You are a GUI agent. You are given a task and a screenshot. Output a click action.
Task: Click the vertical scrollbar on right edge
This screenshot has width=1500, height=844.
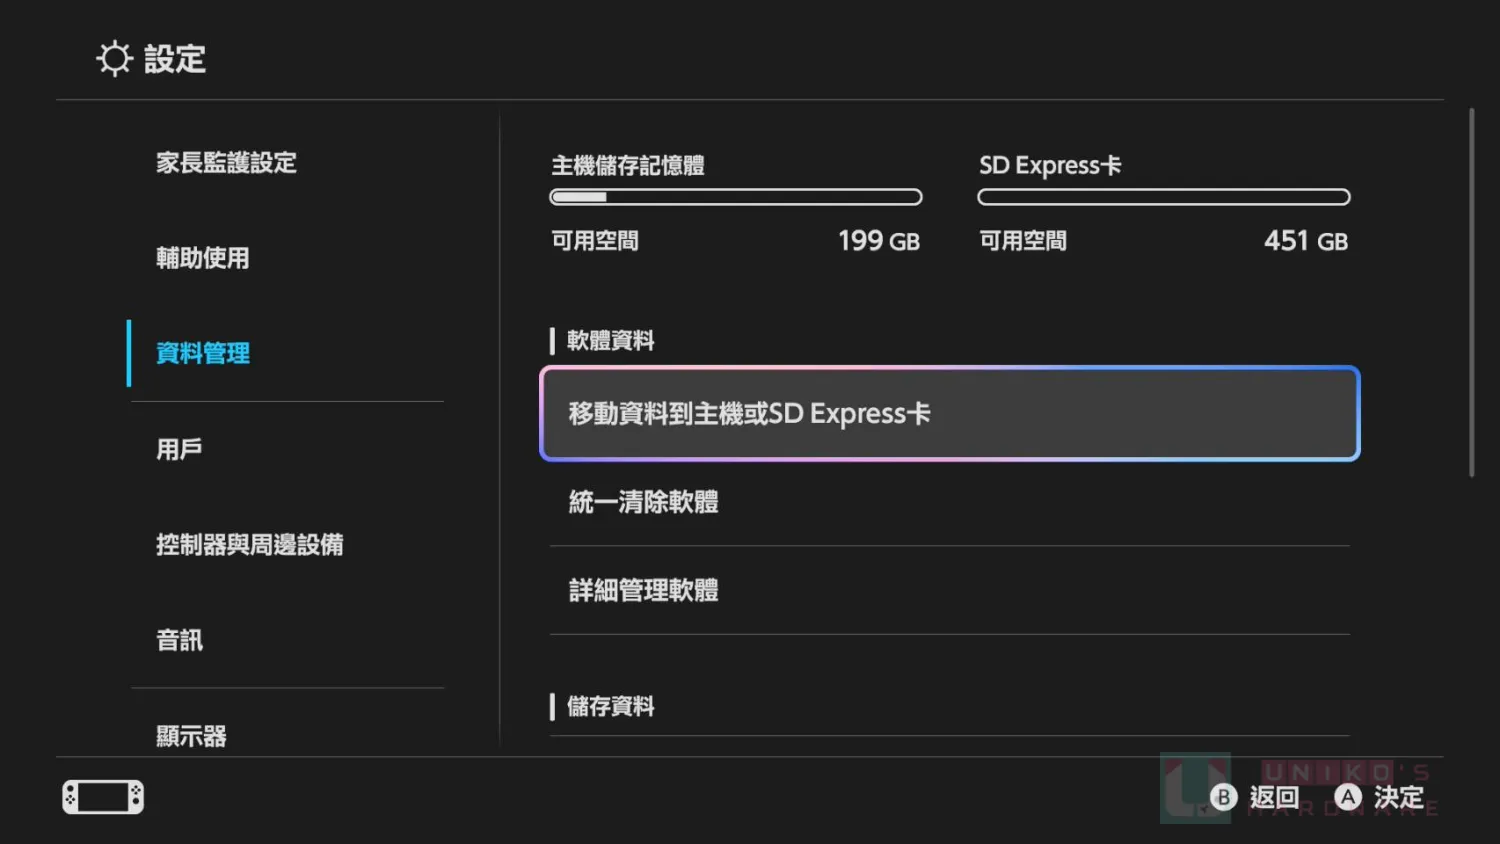click(x=1471, y=292)
